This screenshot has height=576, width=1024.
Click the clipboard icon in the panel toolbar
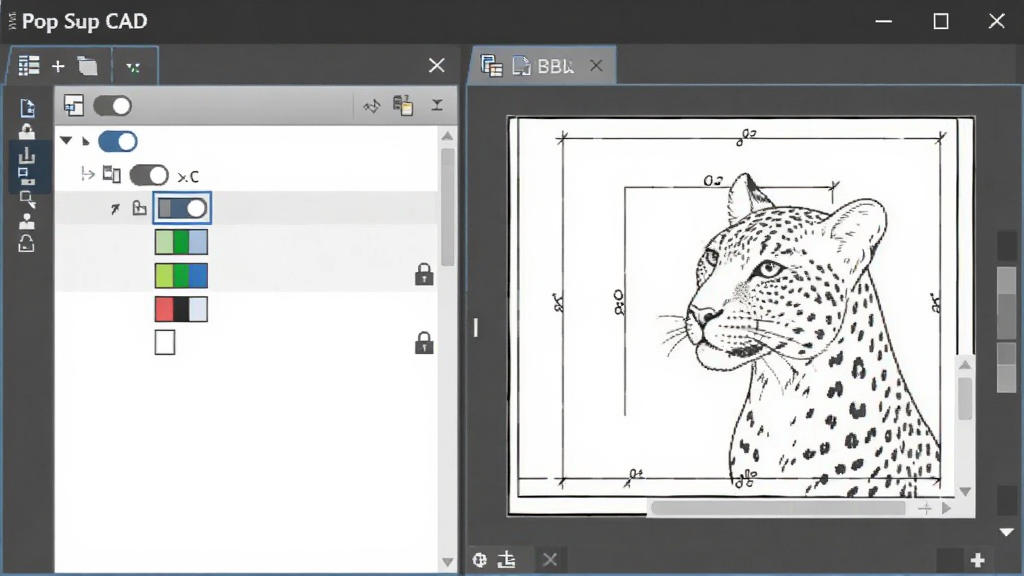(403, 105)
